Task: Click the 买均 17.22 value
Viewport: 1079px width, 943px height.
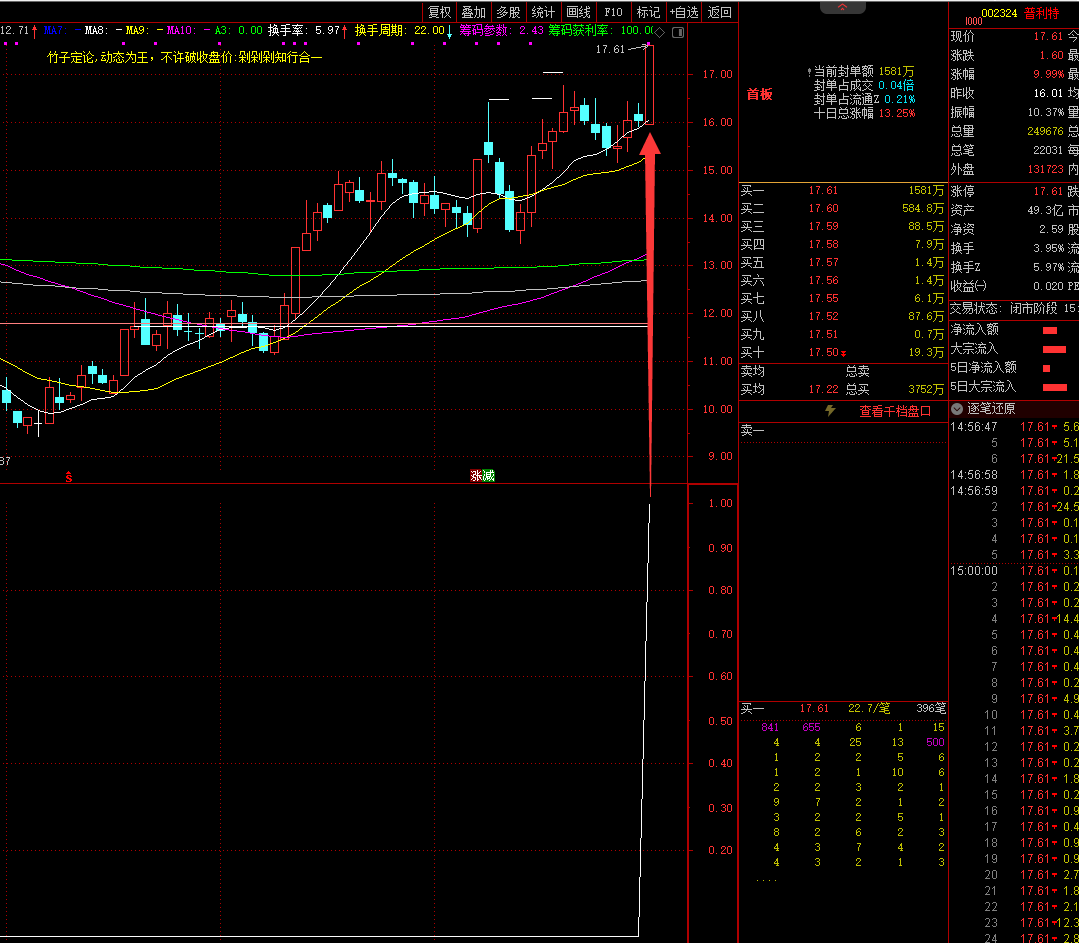Action: [x=823, y=389]
